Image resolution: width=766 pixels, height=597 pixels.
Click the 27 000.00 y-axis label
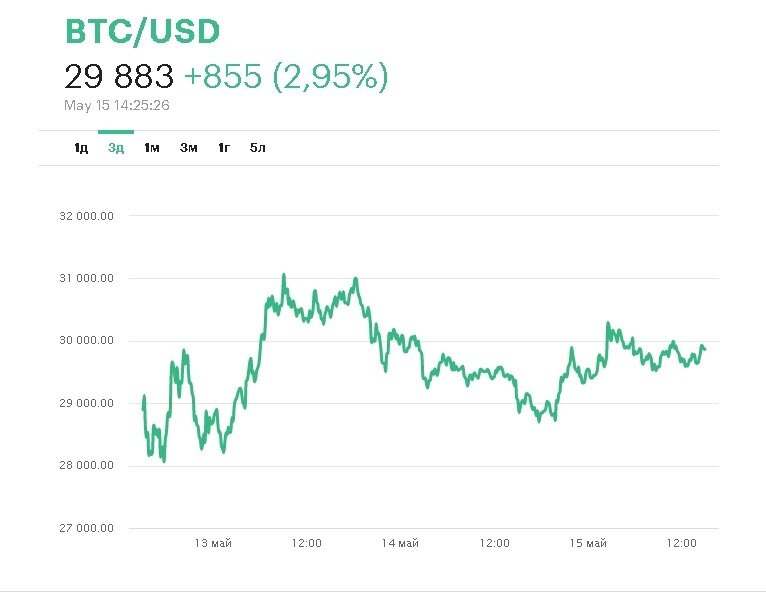pos(87,528)
